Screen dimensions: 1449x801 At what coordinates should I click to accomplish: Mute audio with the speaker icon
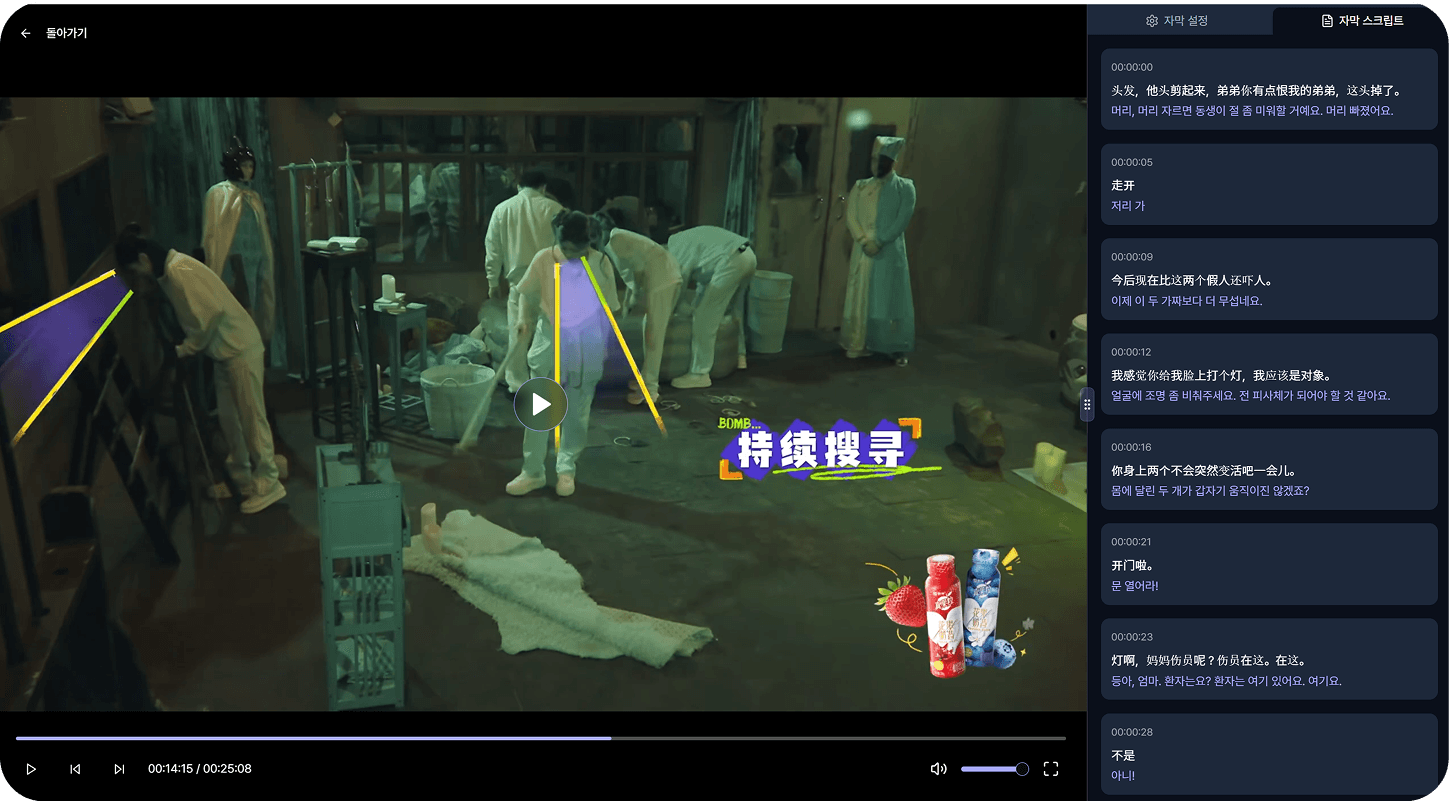click(x=938, y=769)
